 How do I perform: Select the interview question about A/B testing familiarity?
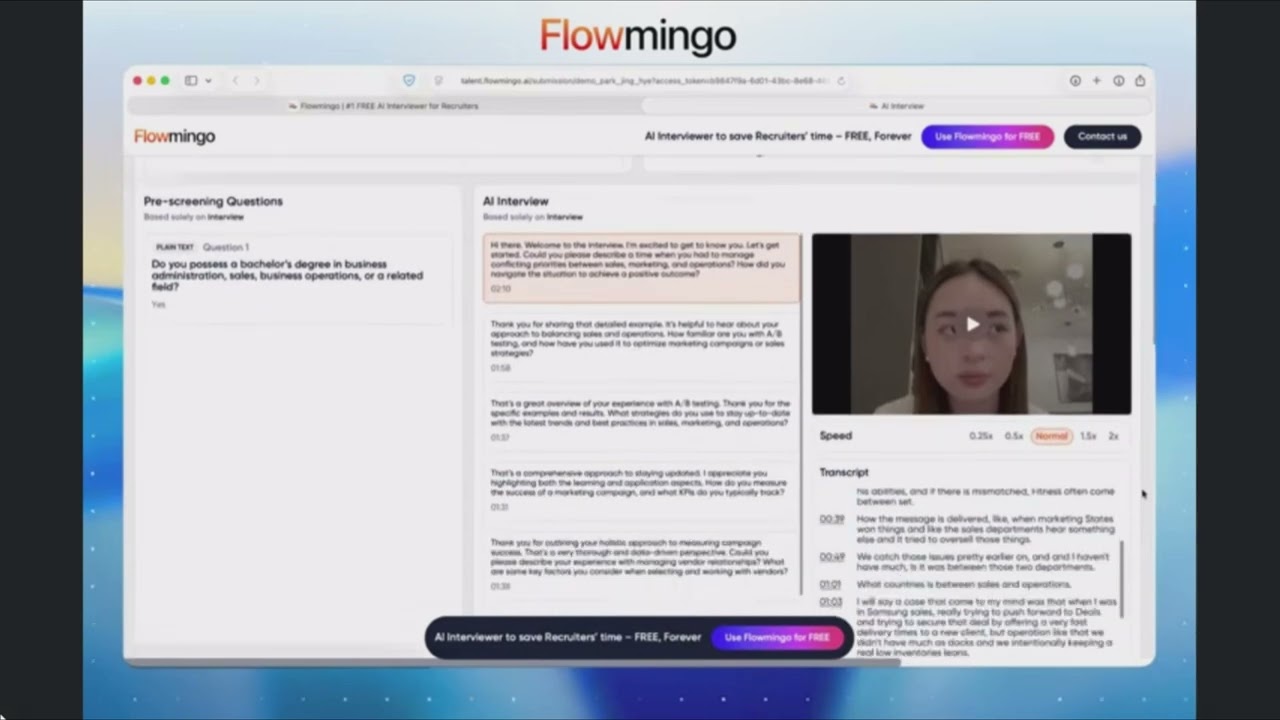tap(641, 345)
